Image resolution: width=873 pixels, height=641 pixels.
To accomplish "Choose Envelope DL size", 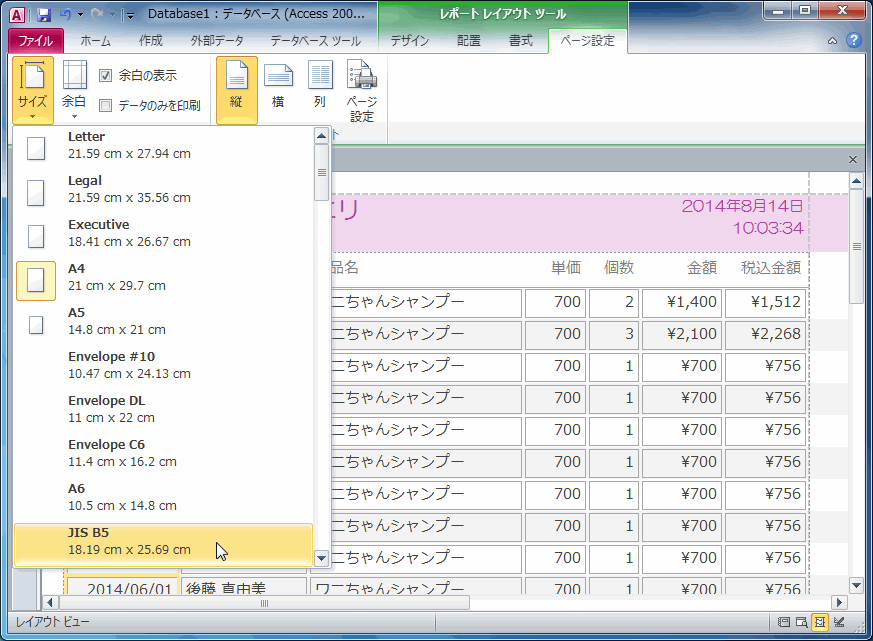I will click(x=163, y=409).
